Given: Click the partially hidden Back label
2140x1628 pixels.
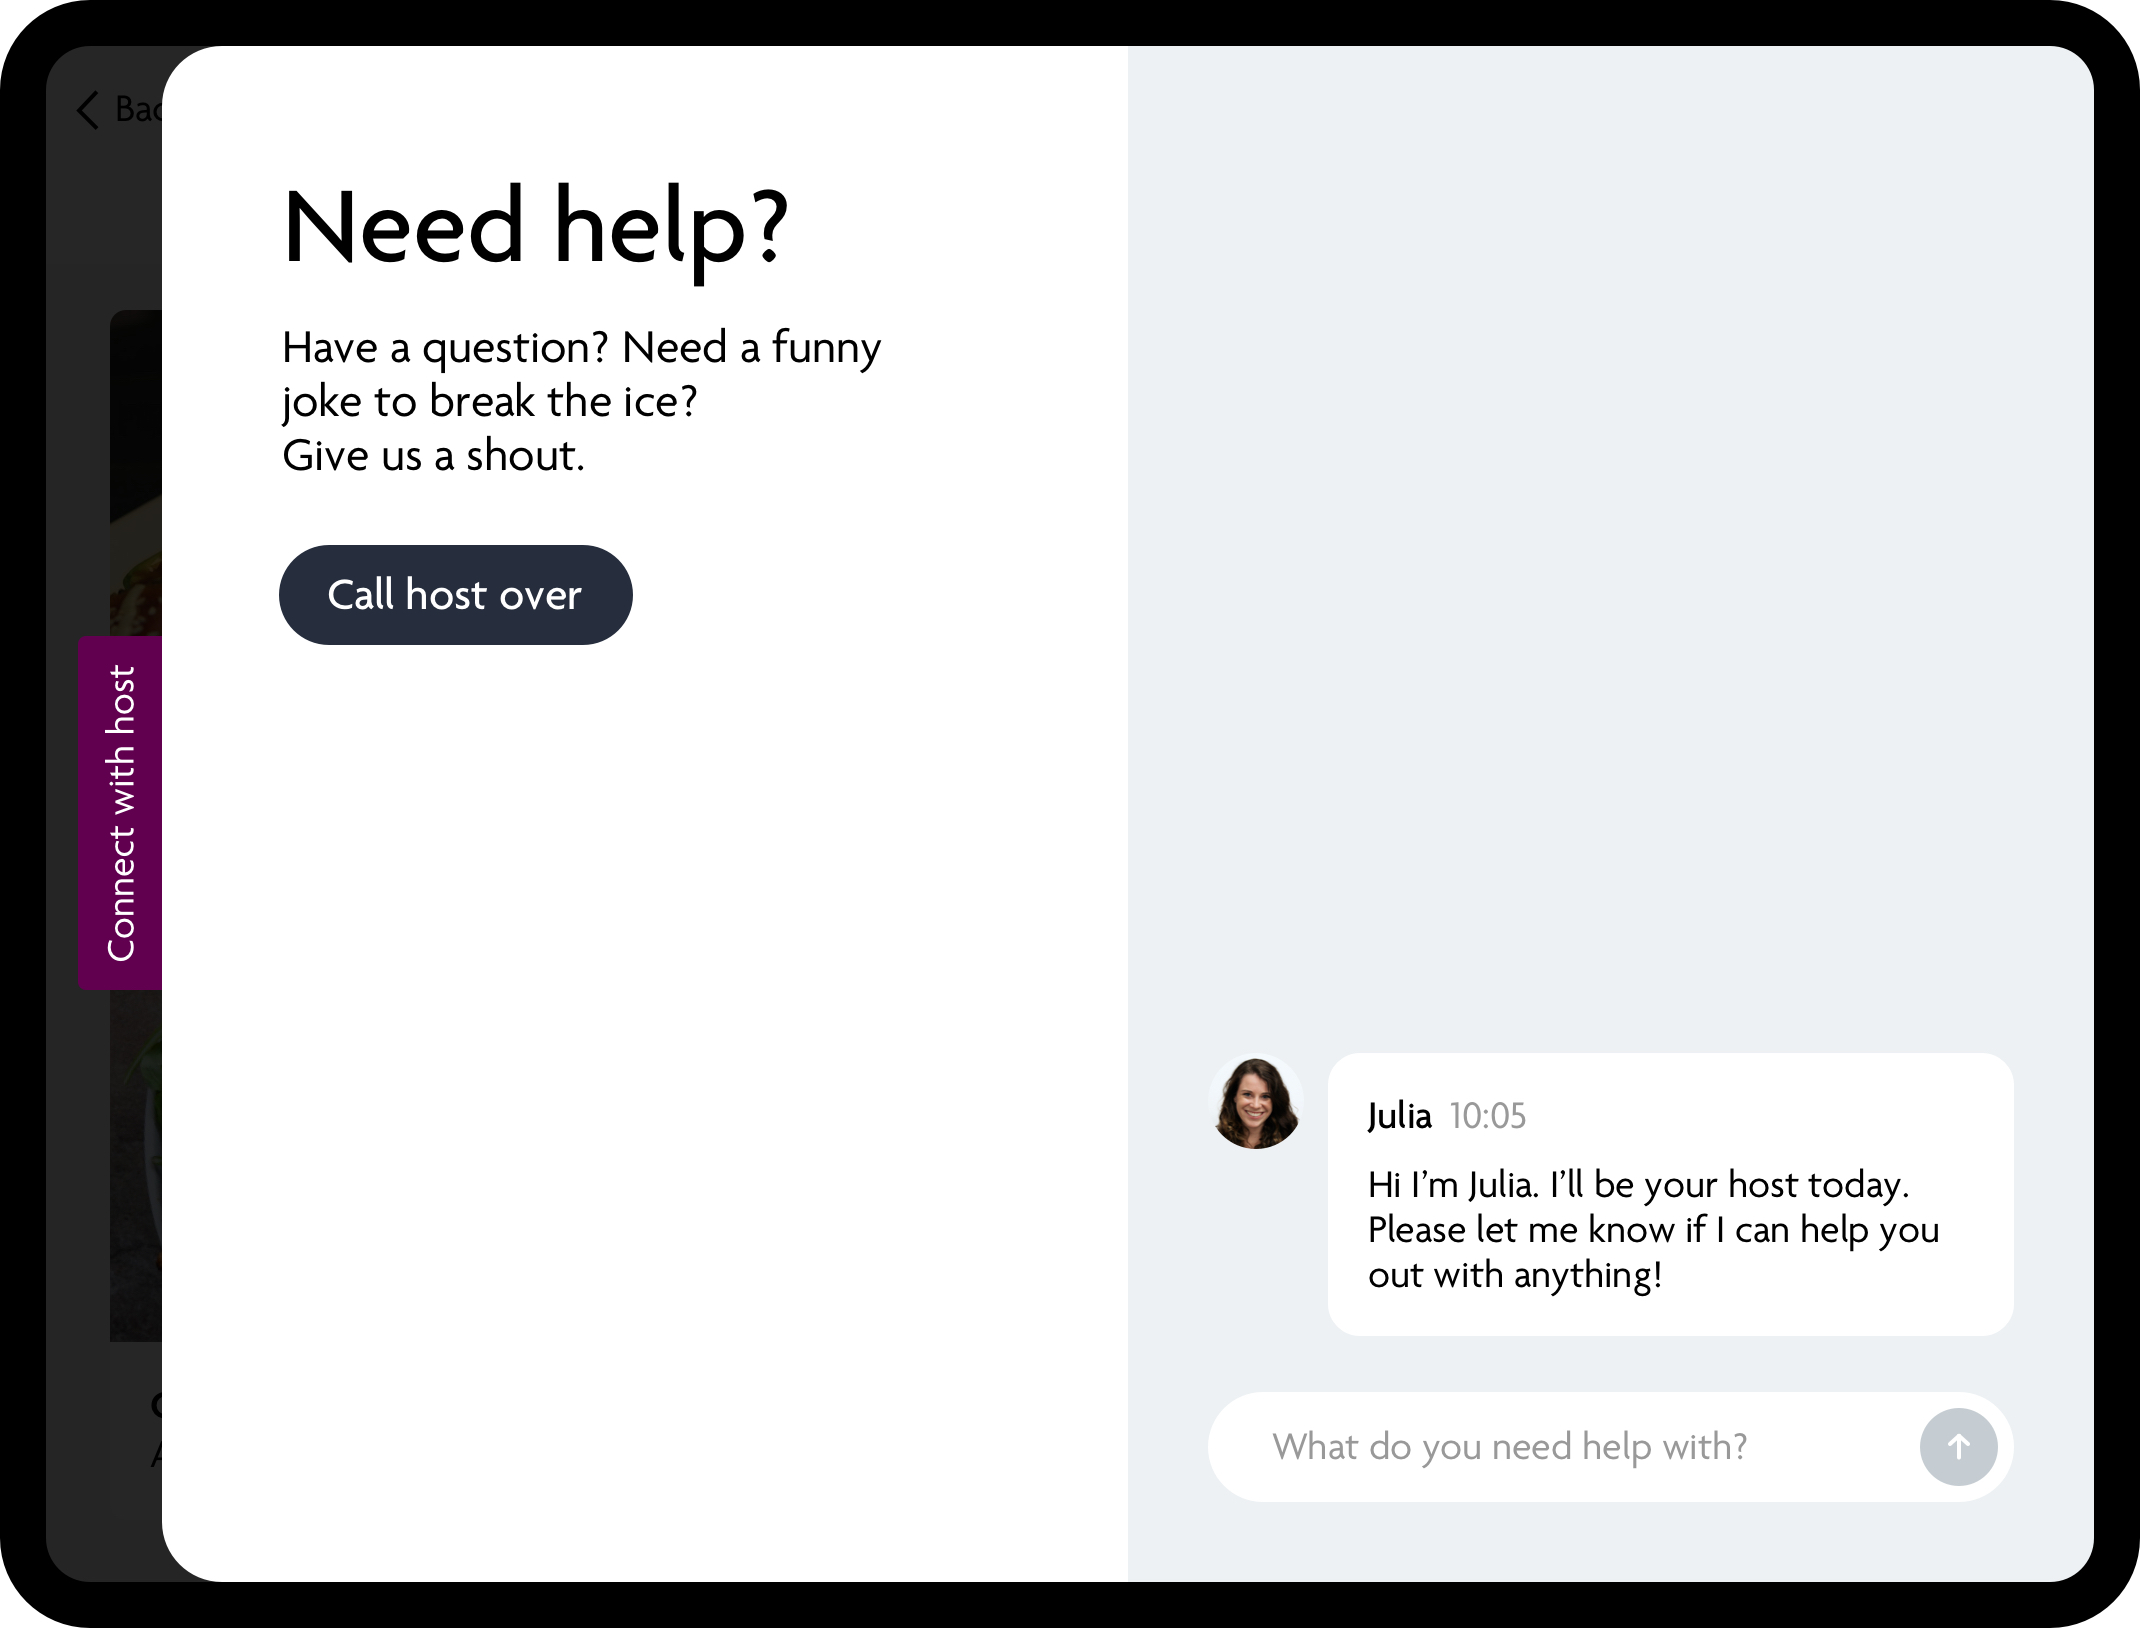Looking at the screenshot, I should [138, 109].
